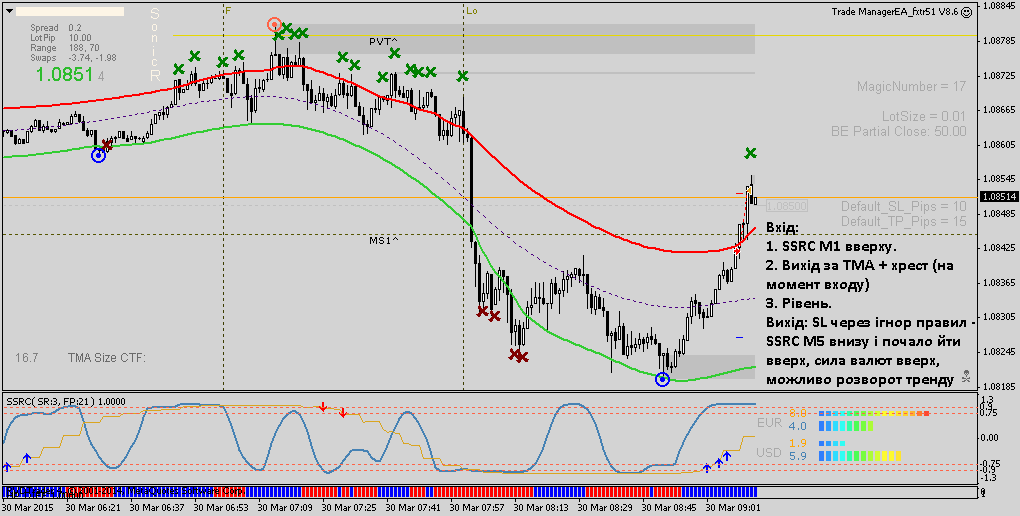Screen dimensions: 1020x516
Task: Click the Lo vertical line label
Action: (472, 10)
